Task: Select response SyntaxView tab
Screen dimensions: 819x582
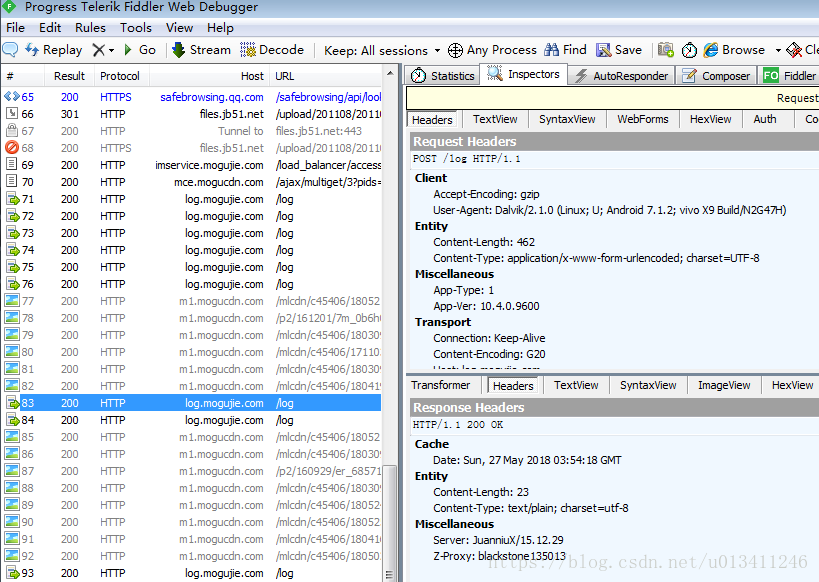Action: [x=648, y=385]
